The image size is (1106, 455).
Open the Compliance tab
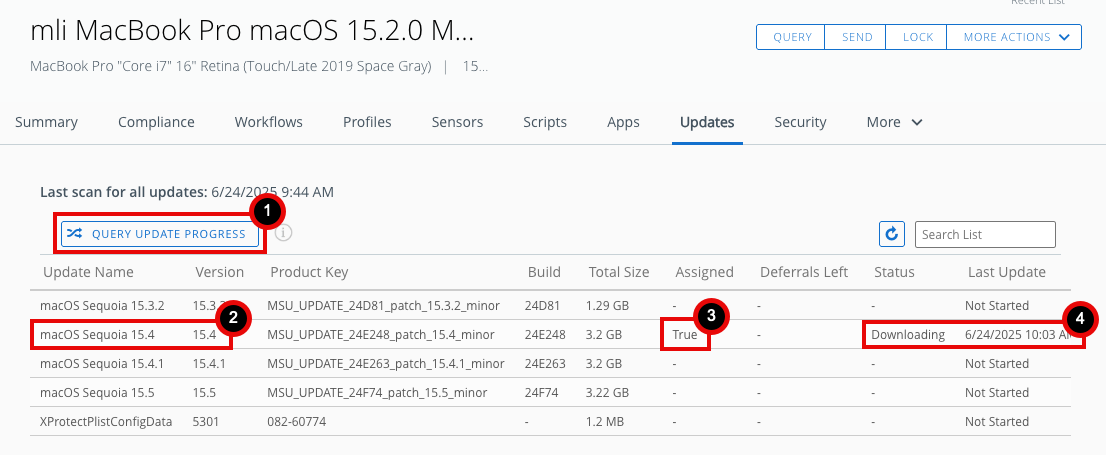pos(156,122)
